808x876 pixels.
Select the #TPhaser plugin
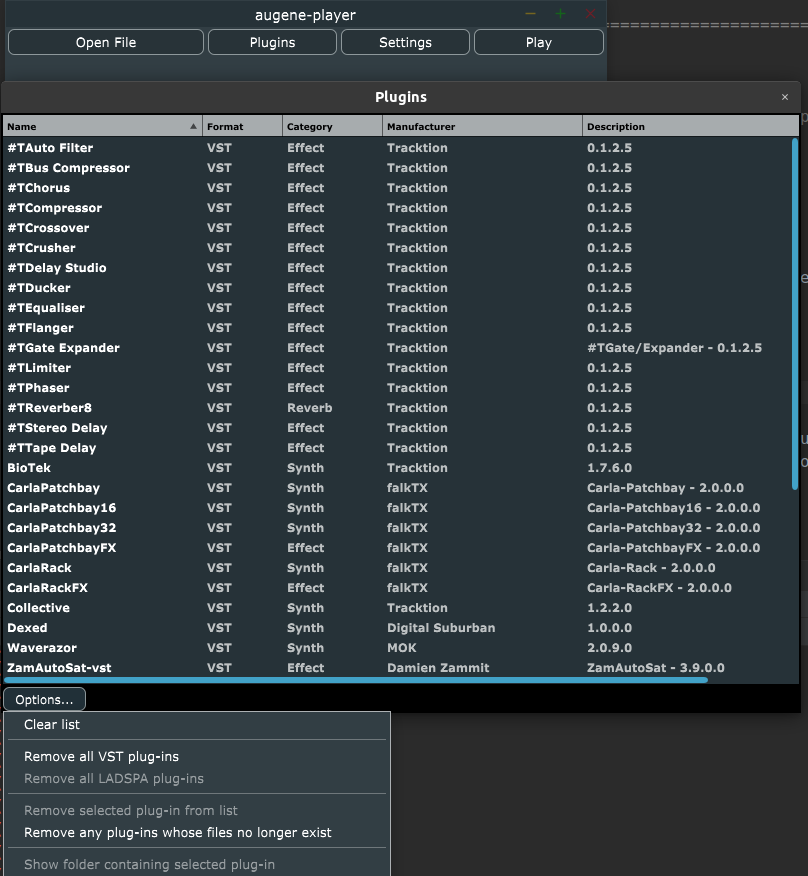tap(398, 388)
